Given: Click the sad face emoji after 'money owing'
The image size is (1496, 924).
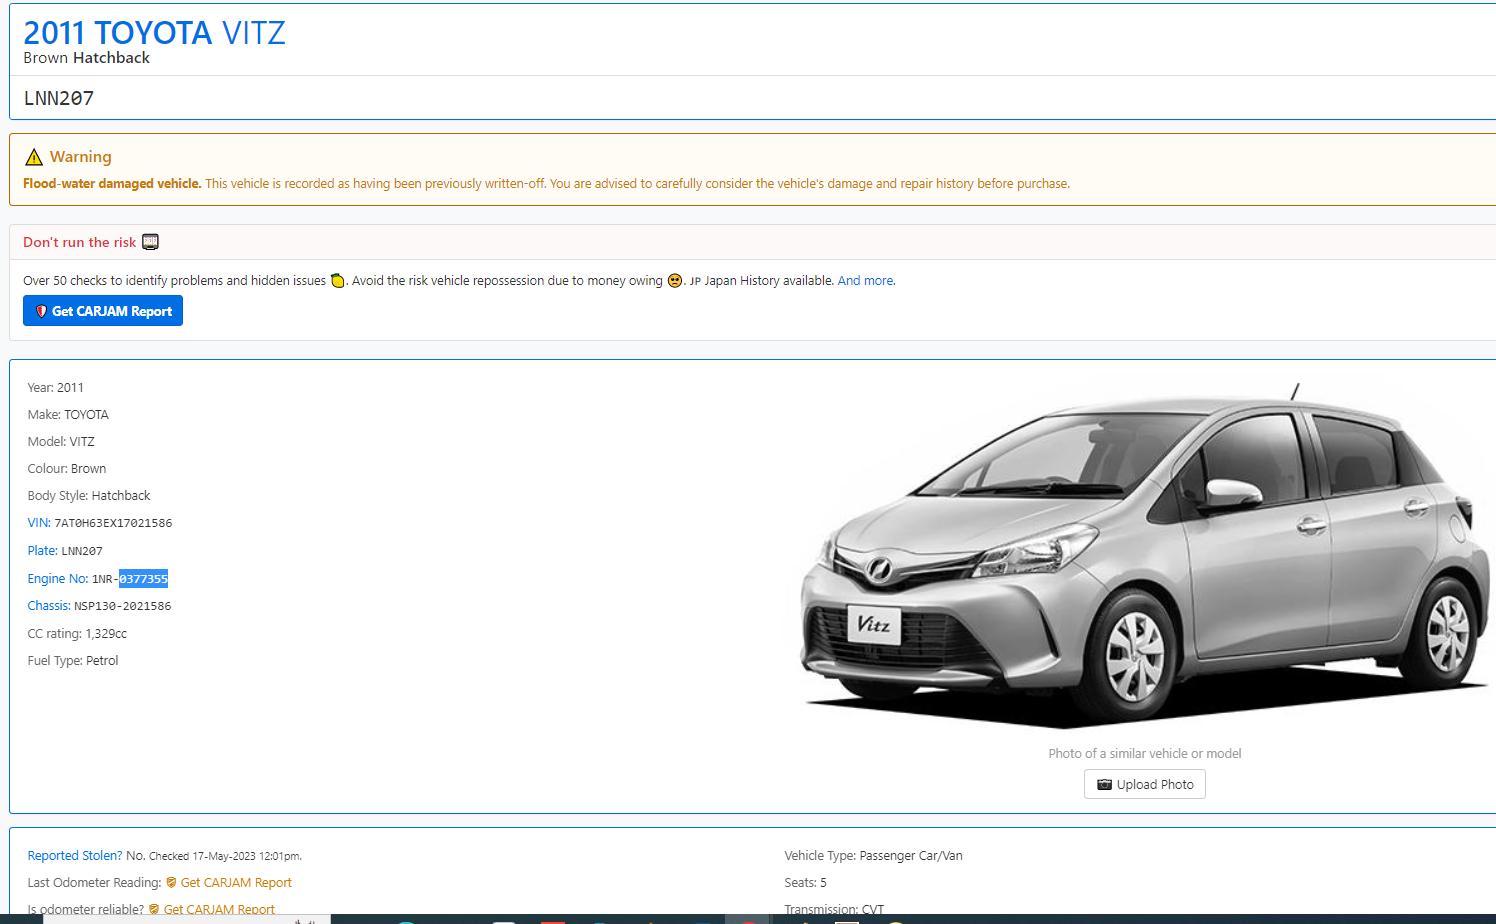Looking at the screenshot, I should click(675, 281).
